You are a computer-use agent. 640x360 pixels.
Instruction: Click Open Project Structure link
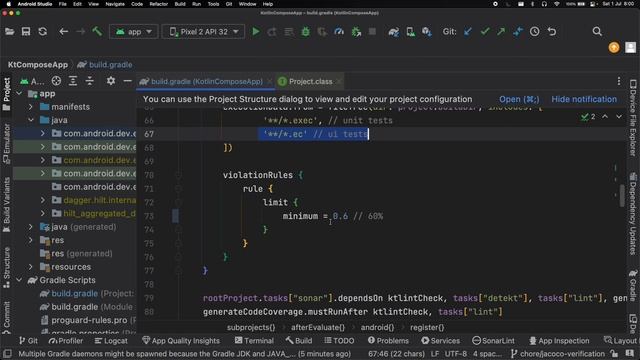coord(519,99)
